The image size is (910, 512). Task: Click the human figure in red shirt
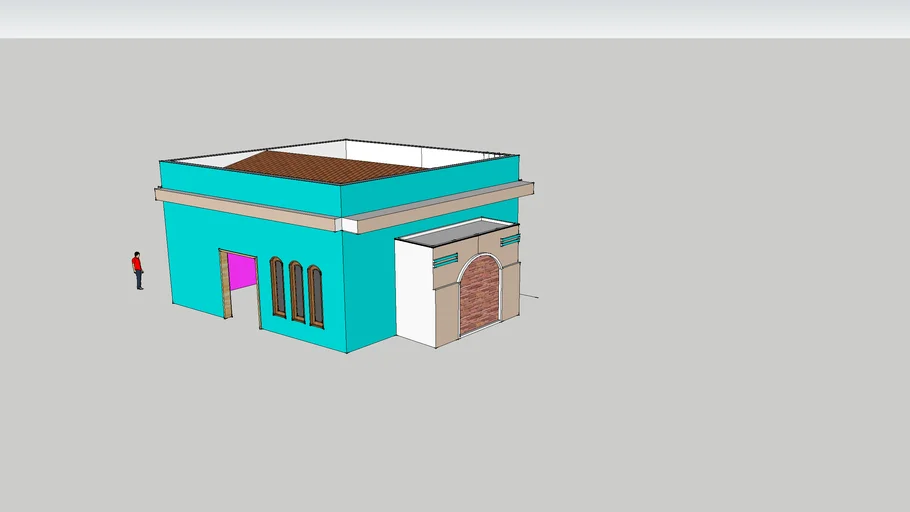click(x=137, y=270)
